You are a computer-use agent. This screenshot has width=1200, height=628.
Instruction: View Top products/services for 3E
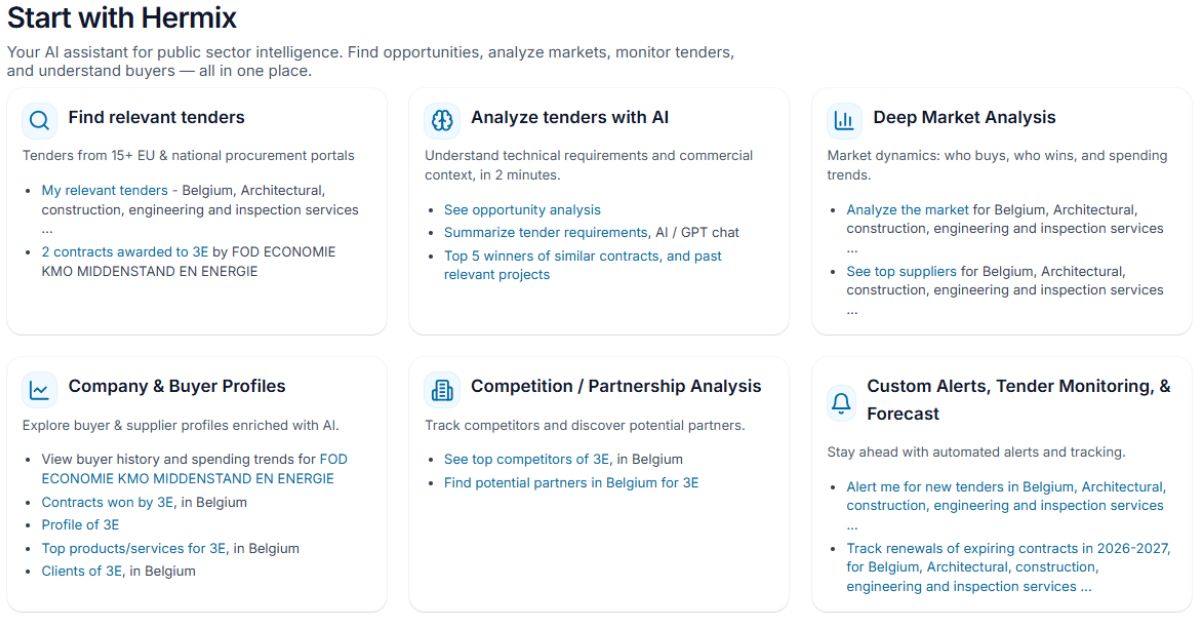pos(134,548)
